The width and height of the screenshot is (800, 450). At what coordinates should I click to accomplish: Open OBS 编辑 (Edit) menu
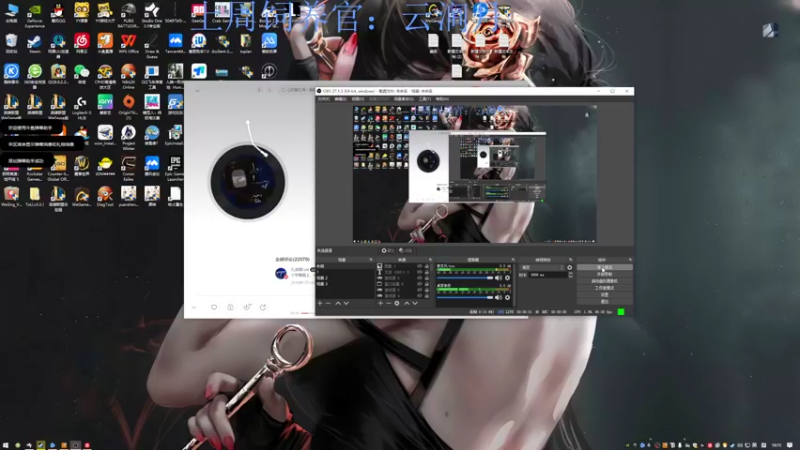pos(340,98)
